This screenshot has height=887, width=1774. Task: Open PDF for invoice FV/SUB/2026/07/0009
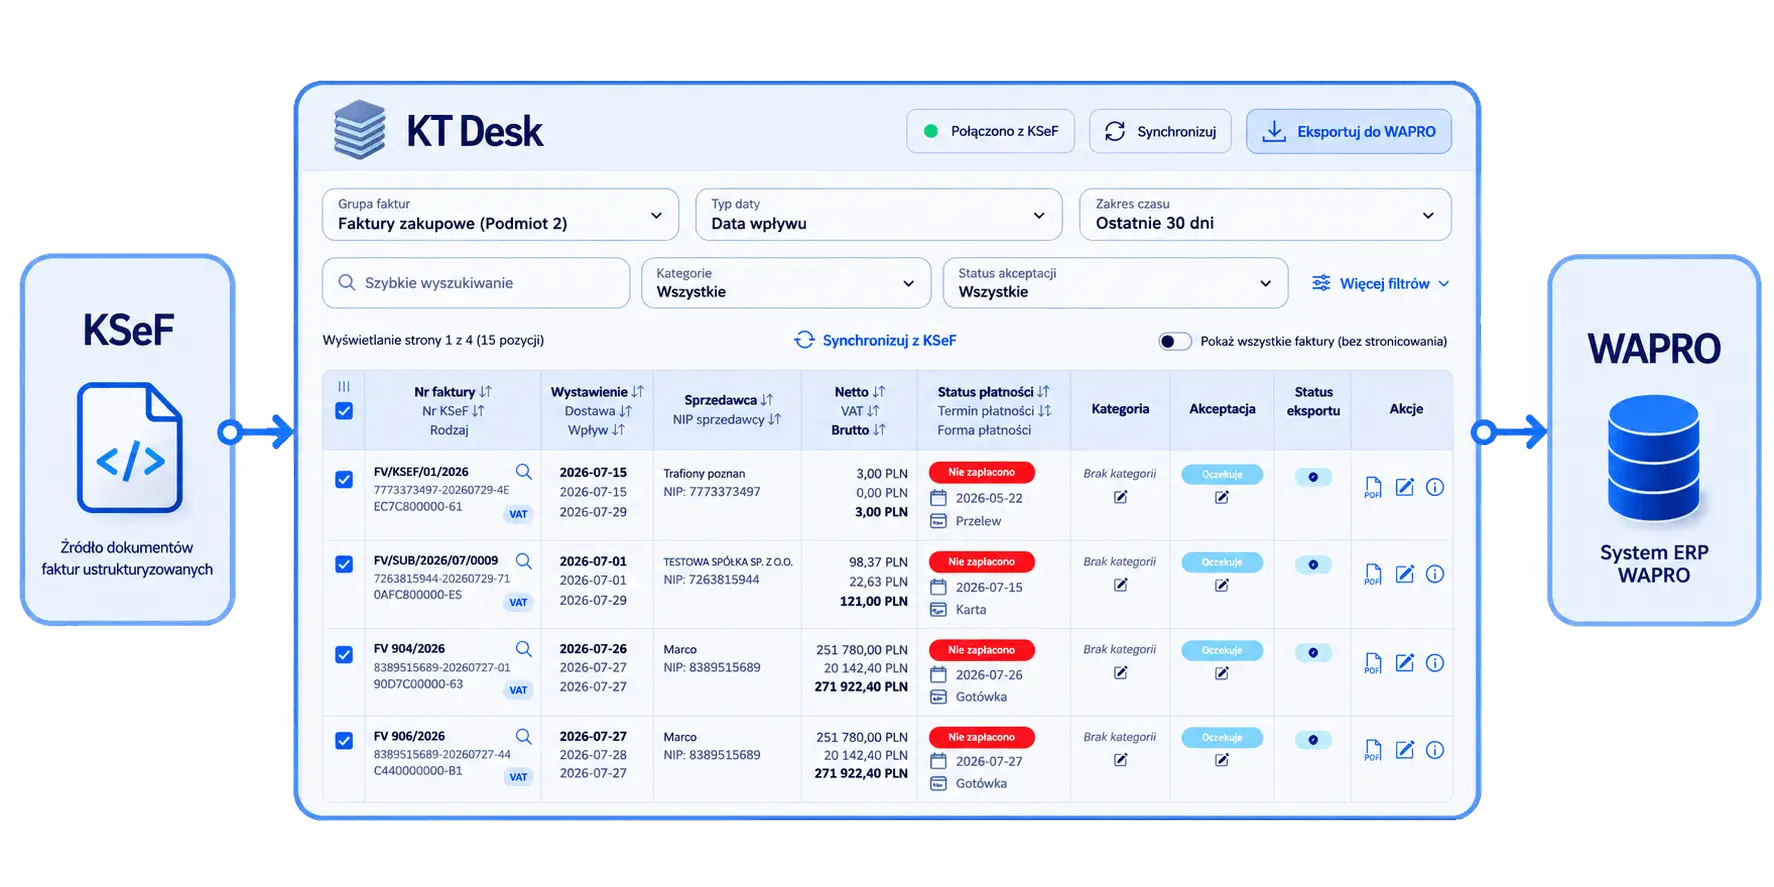(x=1373, y=575)
